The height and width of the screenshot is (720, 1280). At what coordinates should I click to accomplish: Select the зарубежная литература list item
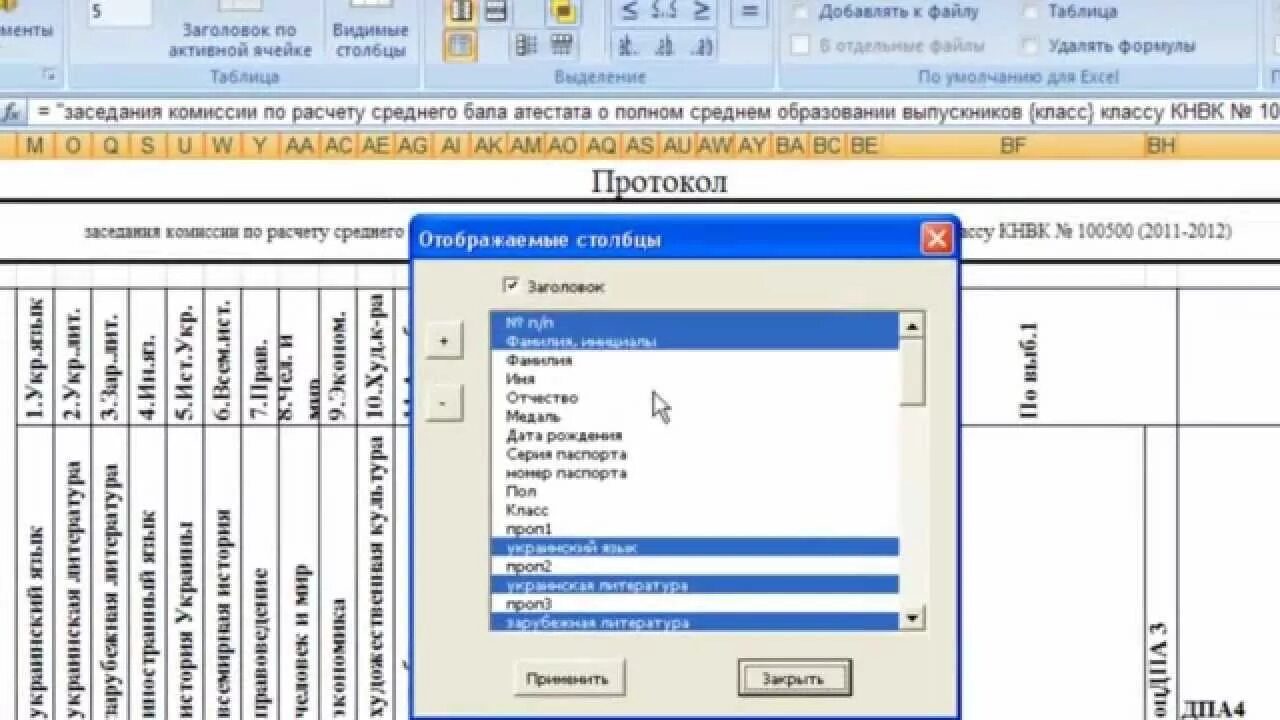tap(695, 622)
